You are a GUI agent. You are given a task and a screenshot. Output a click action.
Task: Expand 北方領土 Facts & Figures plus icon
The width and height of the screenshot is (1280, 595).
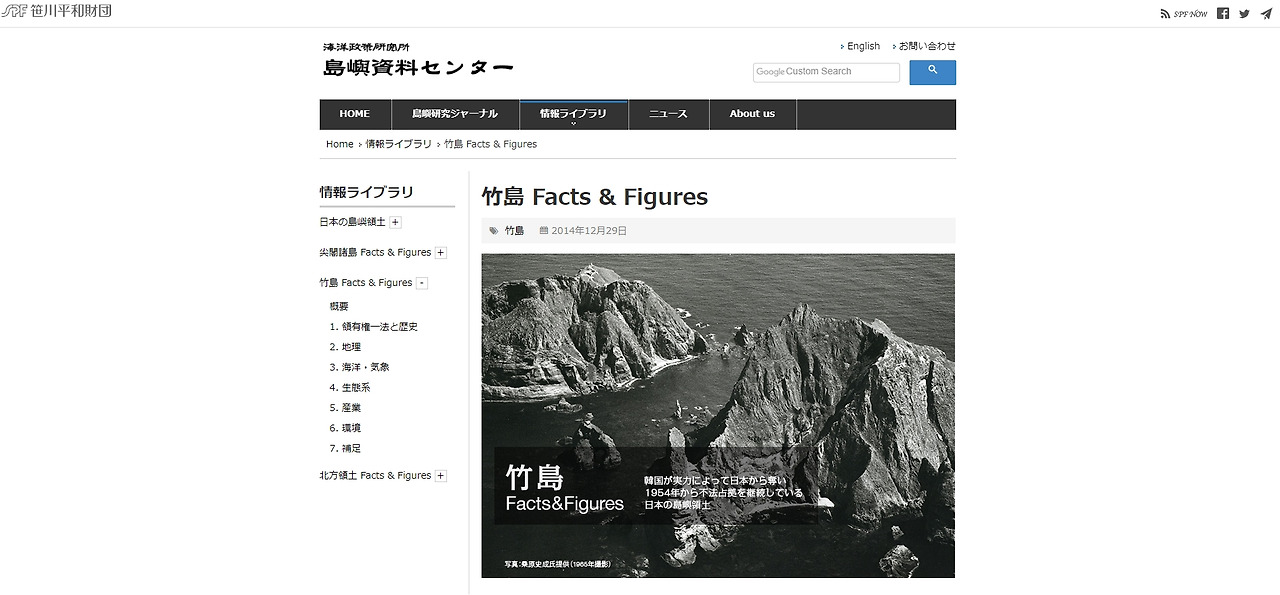(x=441, y=476)
